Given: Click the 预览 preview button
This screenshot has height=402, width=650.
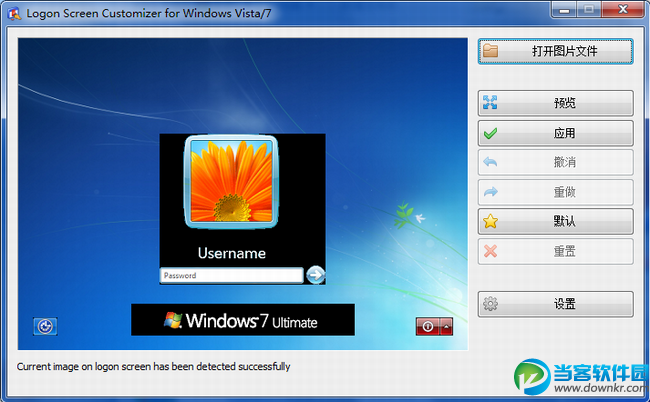Looking at the screenshot, I should coord(555,103).
